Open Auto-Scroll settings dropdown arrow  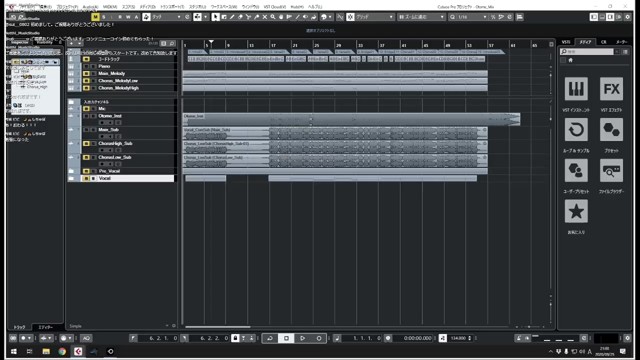tap(205, 17)
